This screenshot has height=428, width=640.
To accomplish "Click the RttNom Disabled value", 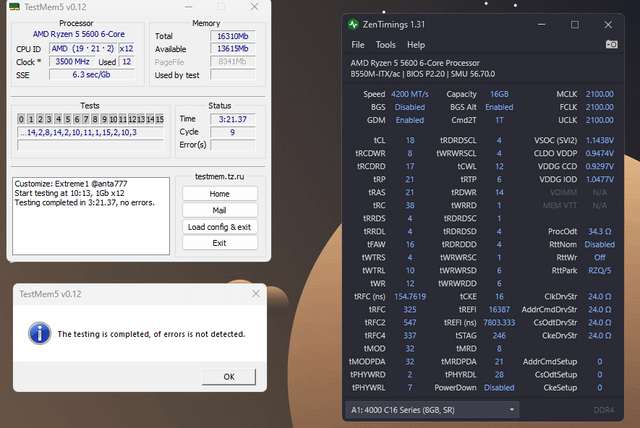I will point(600,244).
